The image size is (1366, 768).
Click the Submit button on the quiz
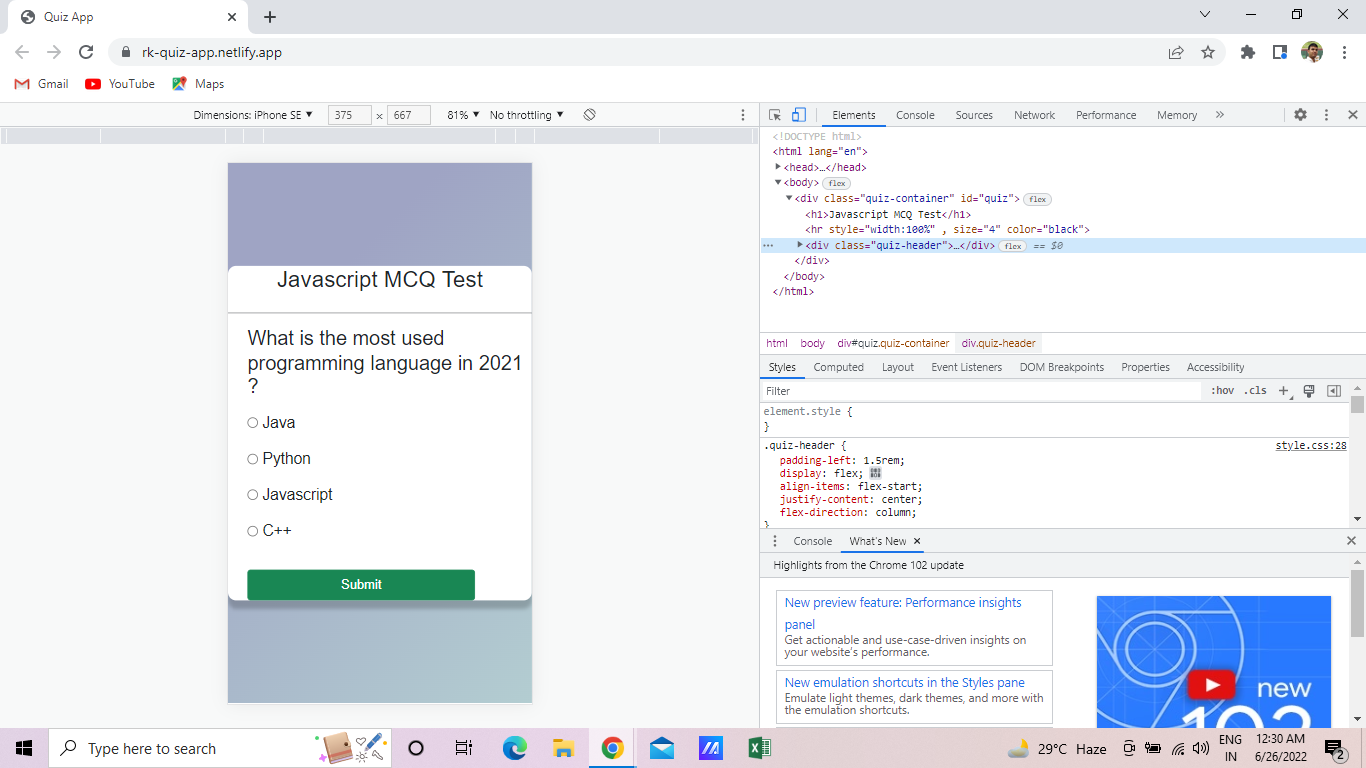pyautogui.click(x=360, y=584)
